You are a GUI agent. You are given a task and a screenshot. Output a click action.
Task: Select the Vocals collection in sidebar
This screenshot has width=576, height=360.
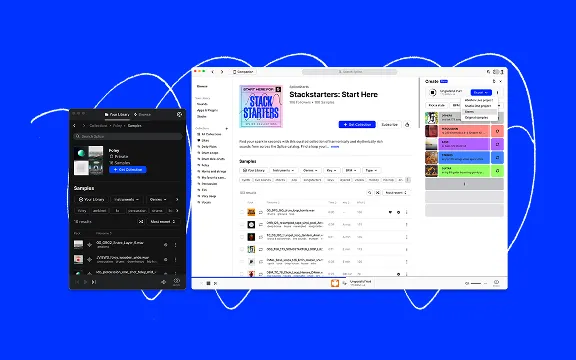pyautogui.click(x=205, y=202)
